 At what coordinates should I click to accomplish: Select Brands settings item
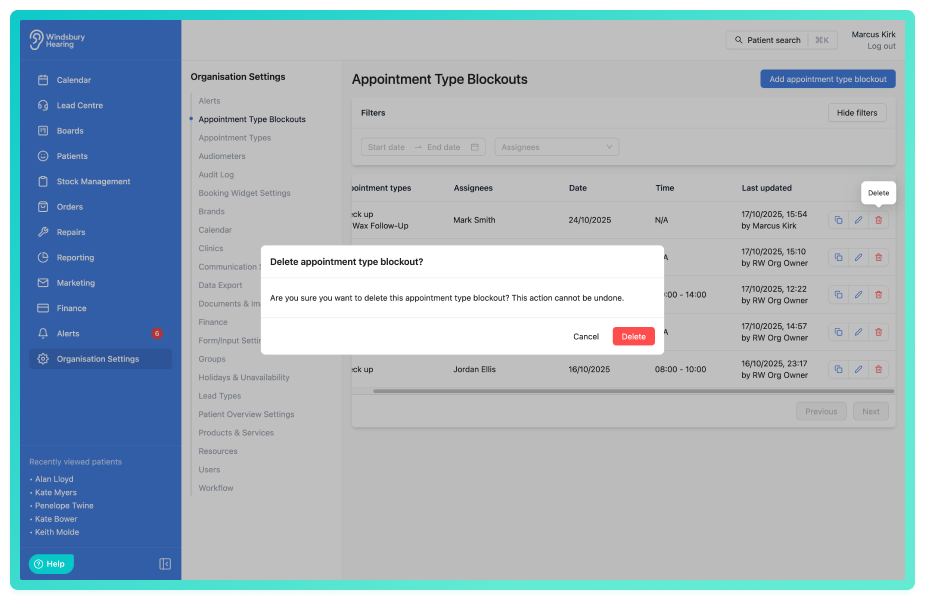(x=211, y=211)
